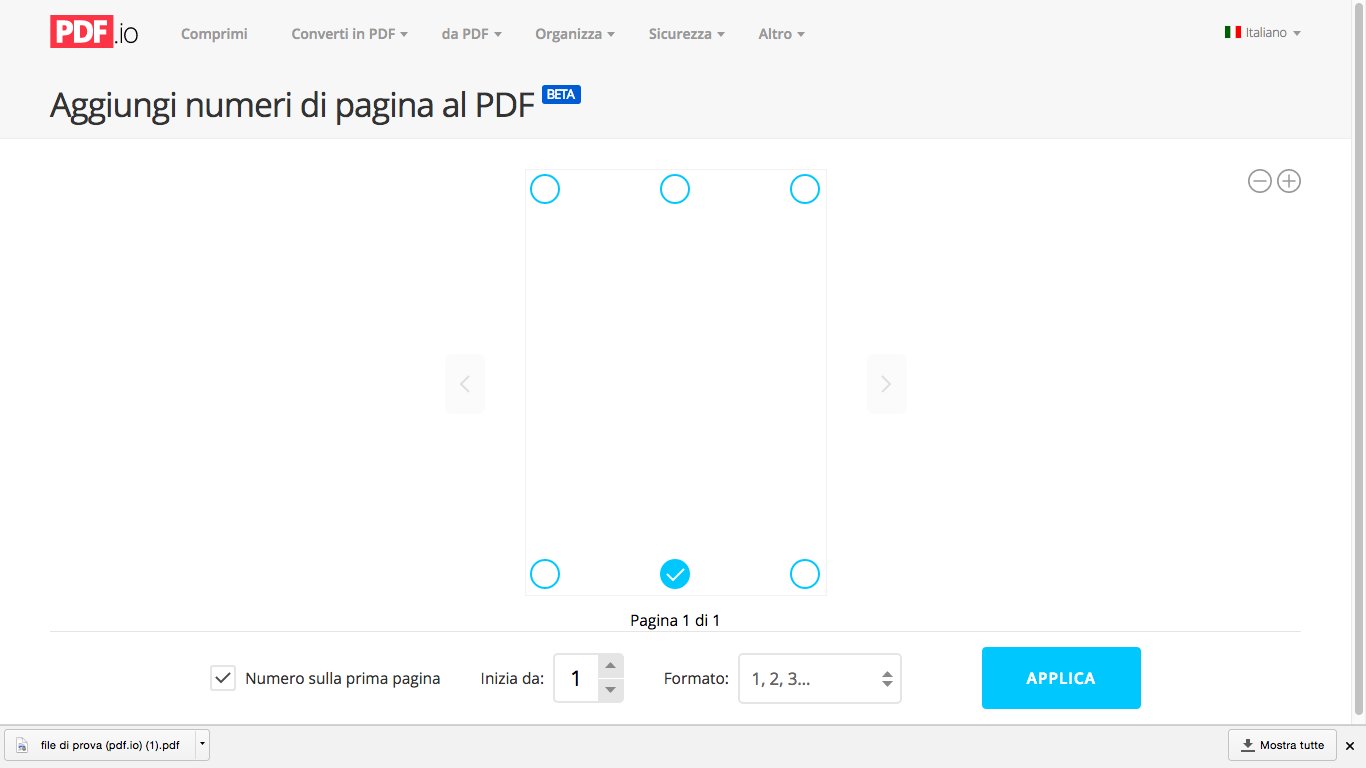
Task: Click the APPLICA button
Action: (1061, 678)
